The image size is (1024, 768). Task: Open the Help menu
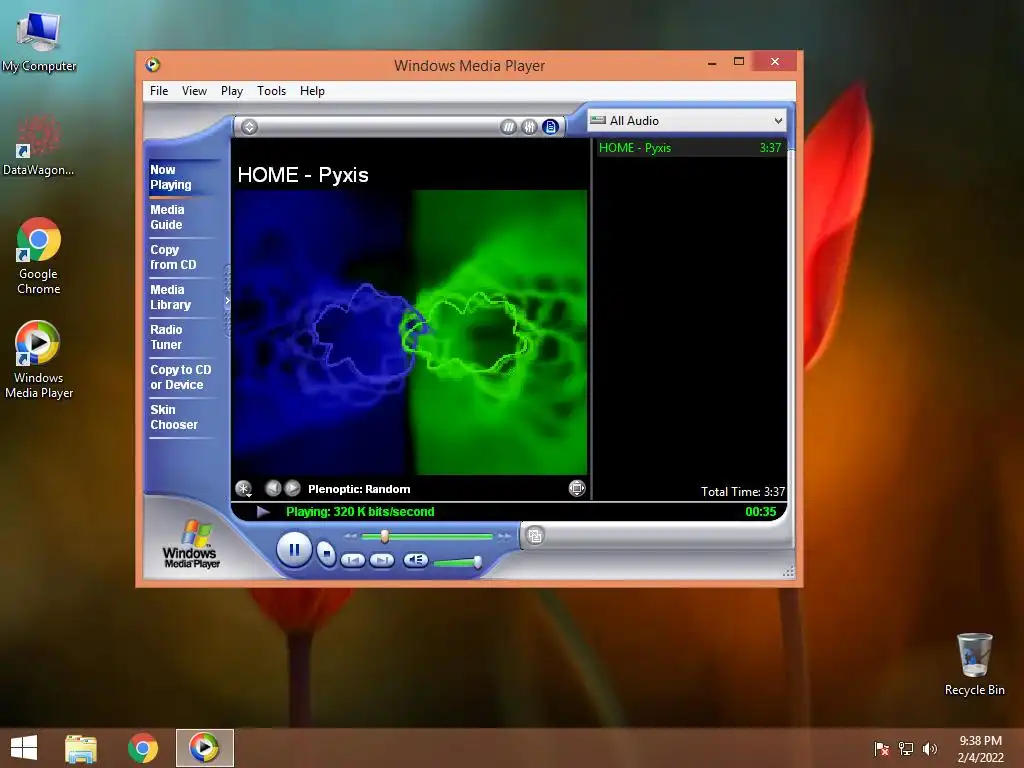point(312,91)
